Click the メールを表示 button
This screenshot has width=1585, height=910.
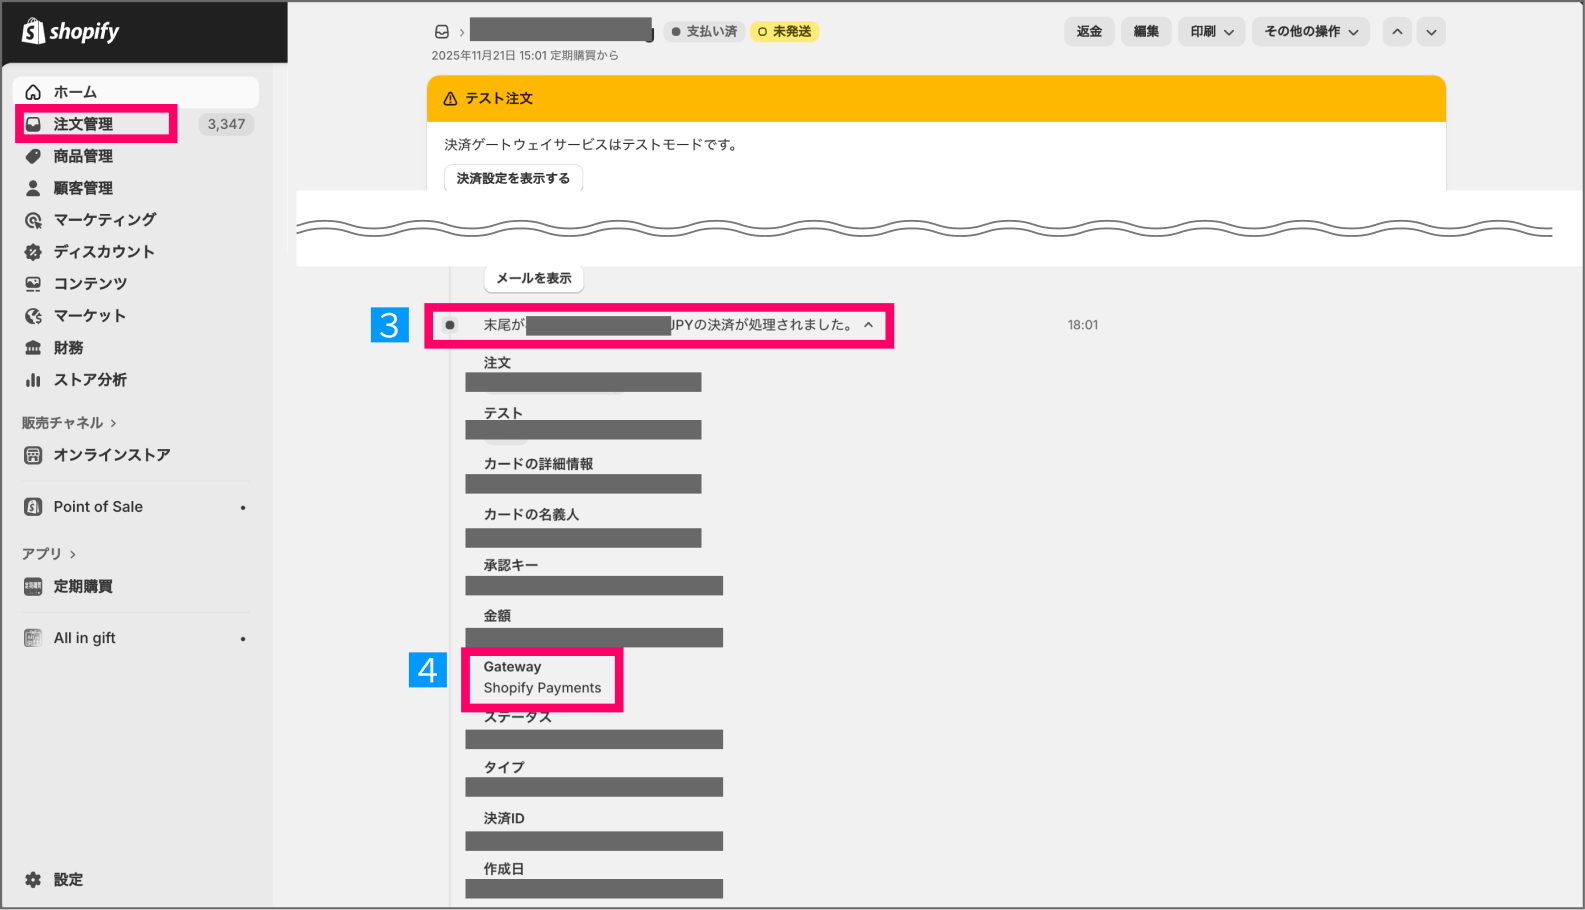tap(534, 278)
